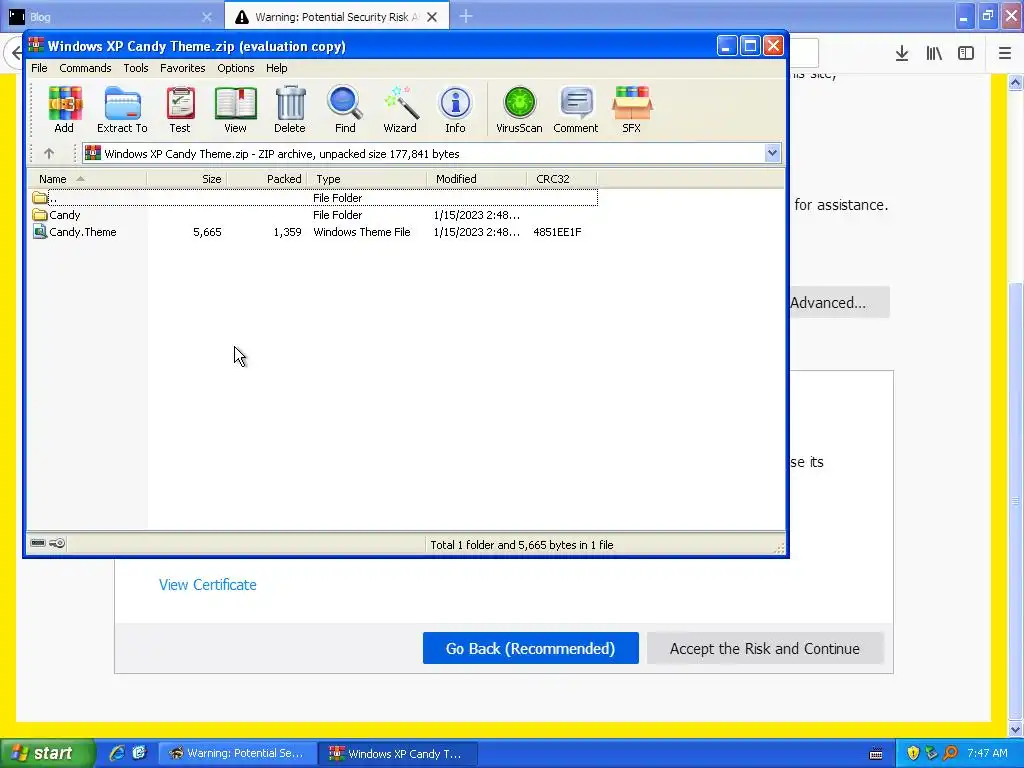Click the Windows start button

tap(47, 753)
